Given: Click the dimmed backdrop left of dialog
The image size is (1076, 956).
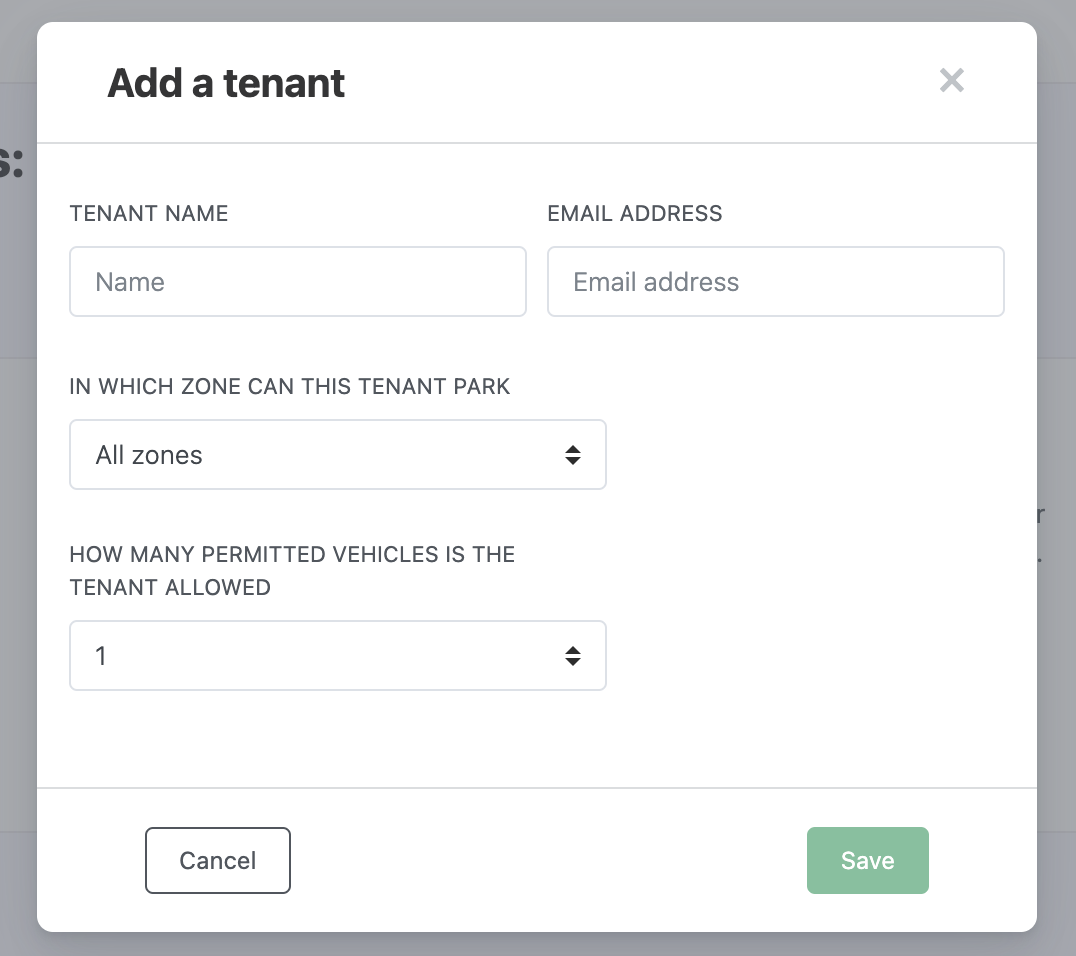Looking at the screenshot, I should point(17,500).
